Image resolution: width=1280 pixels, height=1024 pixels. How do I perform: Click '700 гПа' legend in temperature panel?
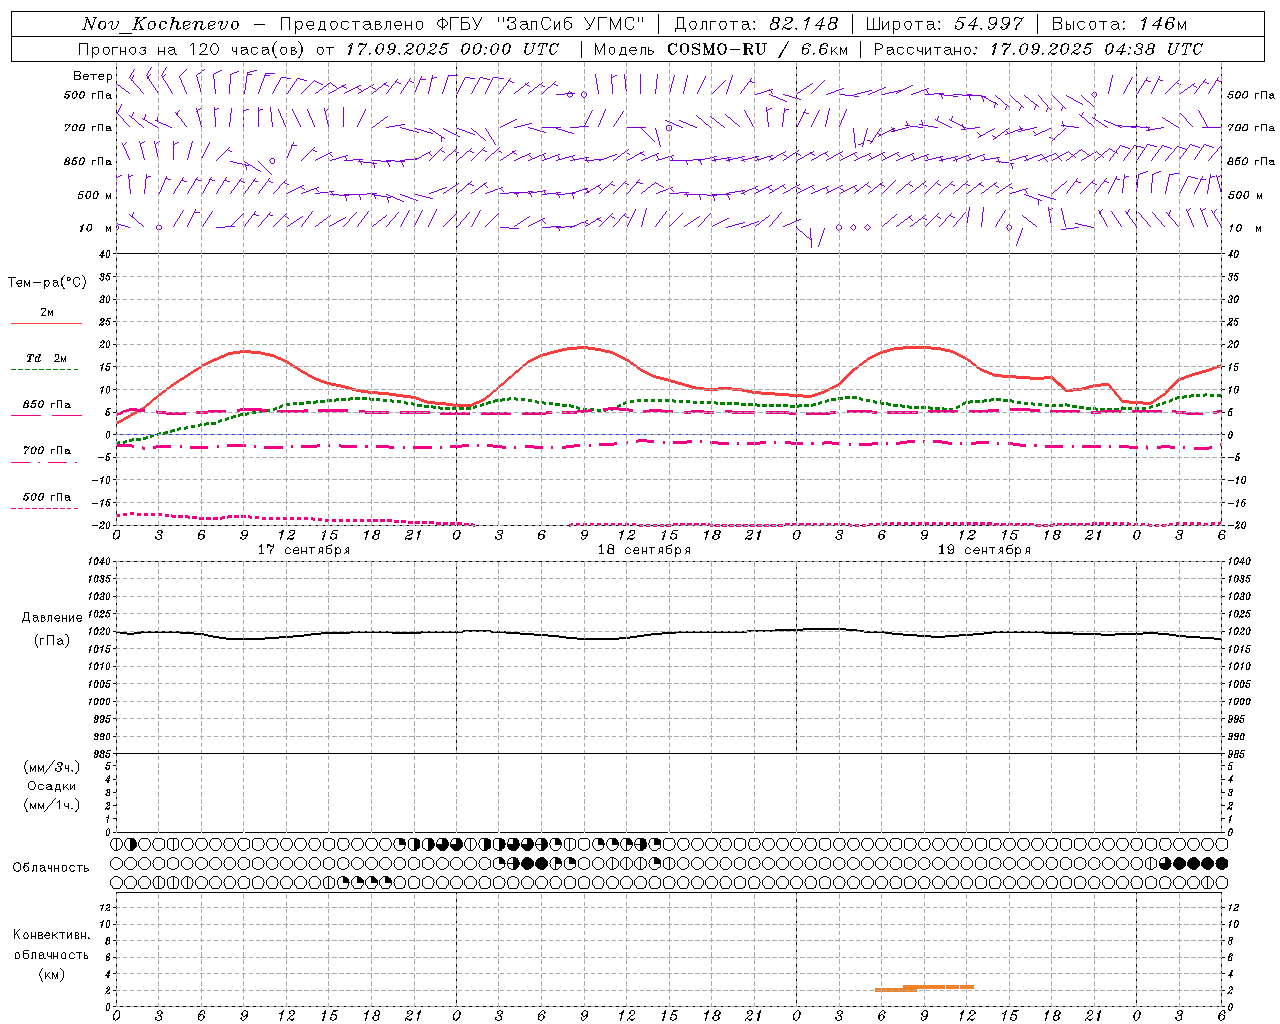click(47, 450)
